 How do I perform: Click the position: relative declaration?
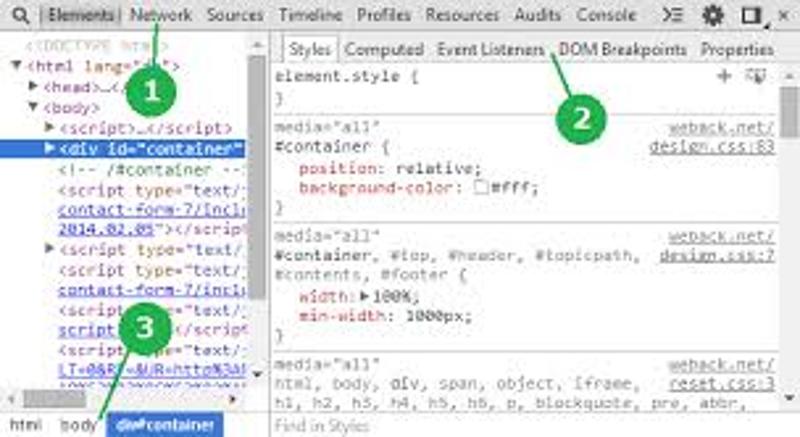point(390,168)
